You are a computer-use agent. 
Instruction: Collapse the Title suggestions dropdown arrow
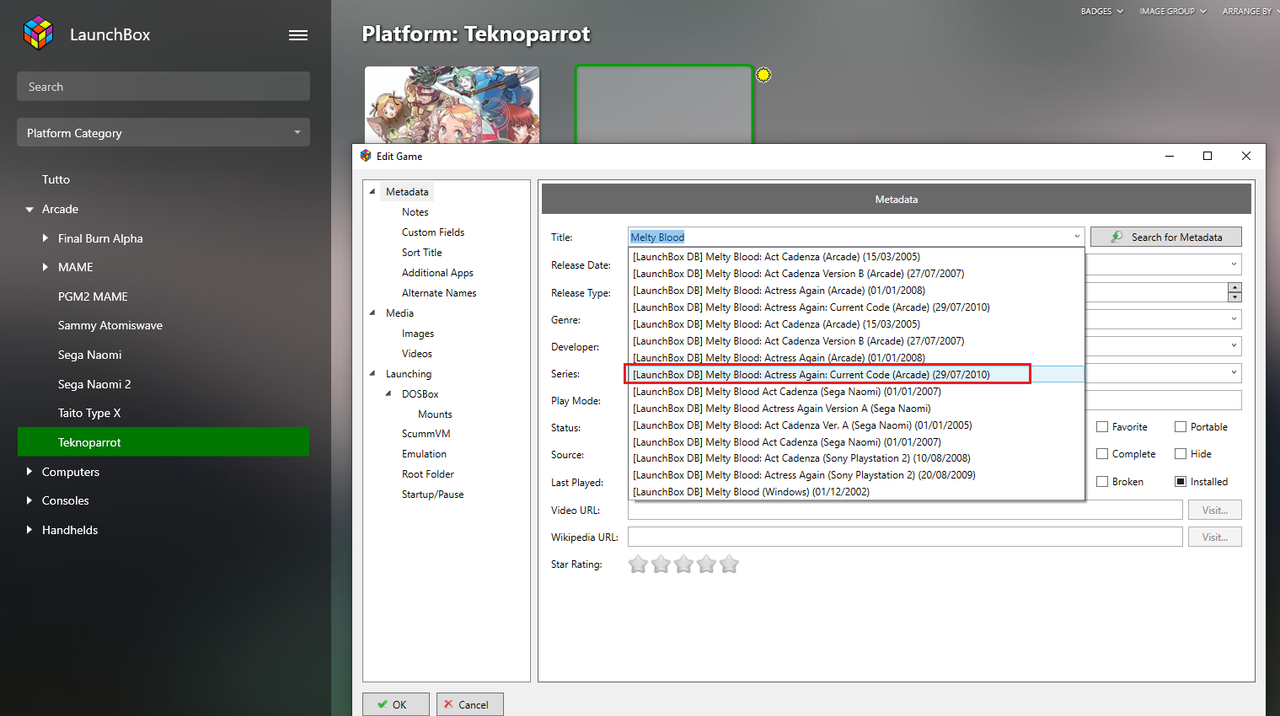pos(1077,237)
